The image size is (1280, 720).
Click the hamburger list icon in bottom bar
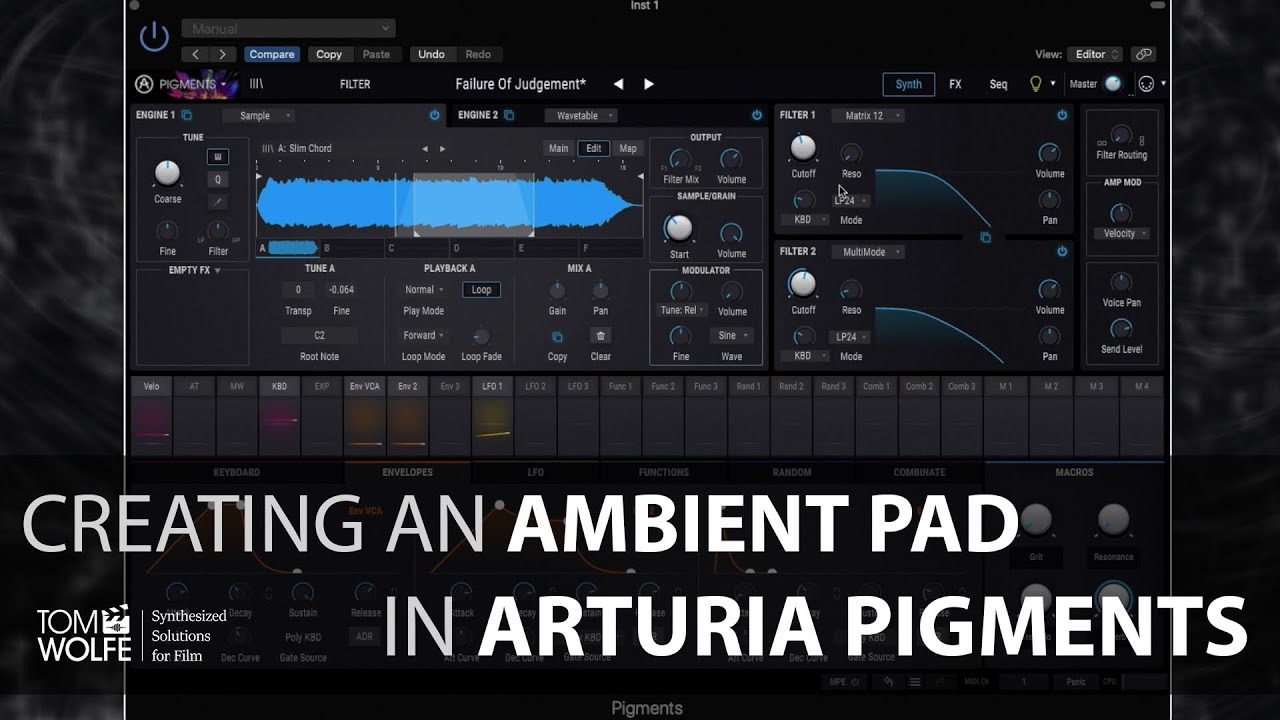(914, 682)
